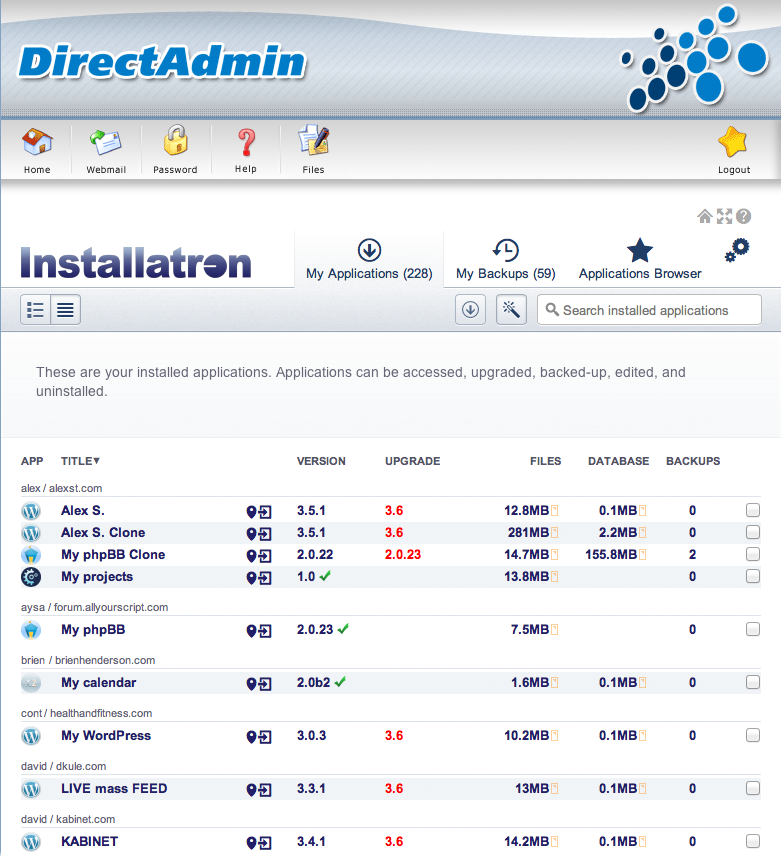Click the website pin icon for Alex S.

click(251, 512)
